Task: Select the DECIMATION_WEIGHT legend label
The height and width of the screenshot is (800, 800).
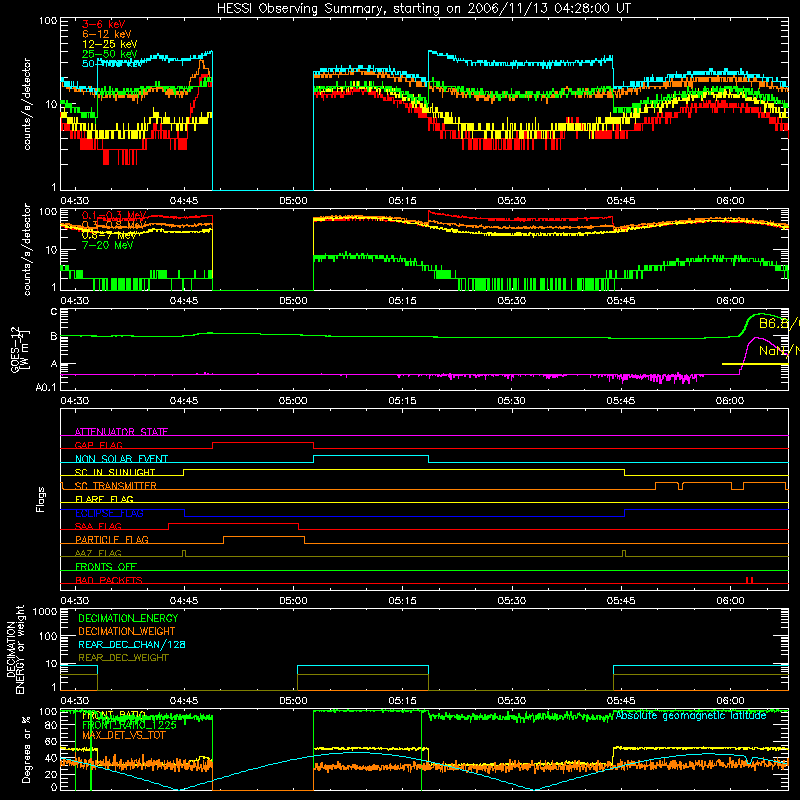Action: (x=127, y=632)
